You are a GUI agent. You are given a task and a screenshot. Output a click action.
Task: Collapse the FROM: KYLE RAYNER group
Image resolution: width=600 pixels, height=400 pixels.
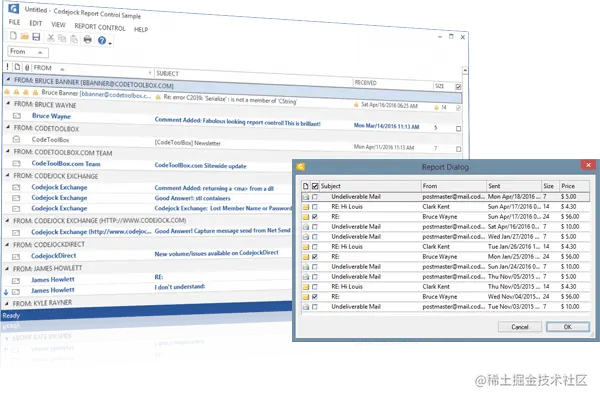pos(7,303)
